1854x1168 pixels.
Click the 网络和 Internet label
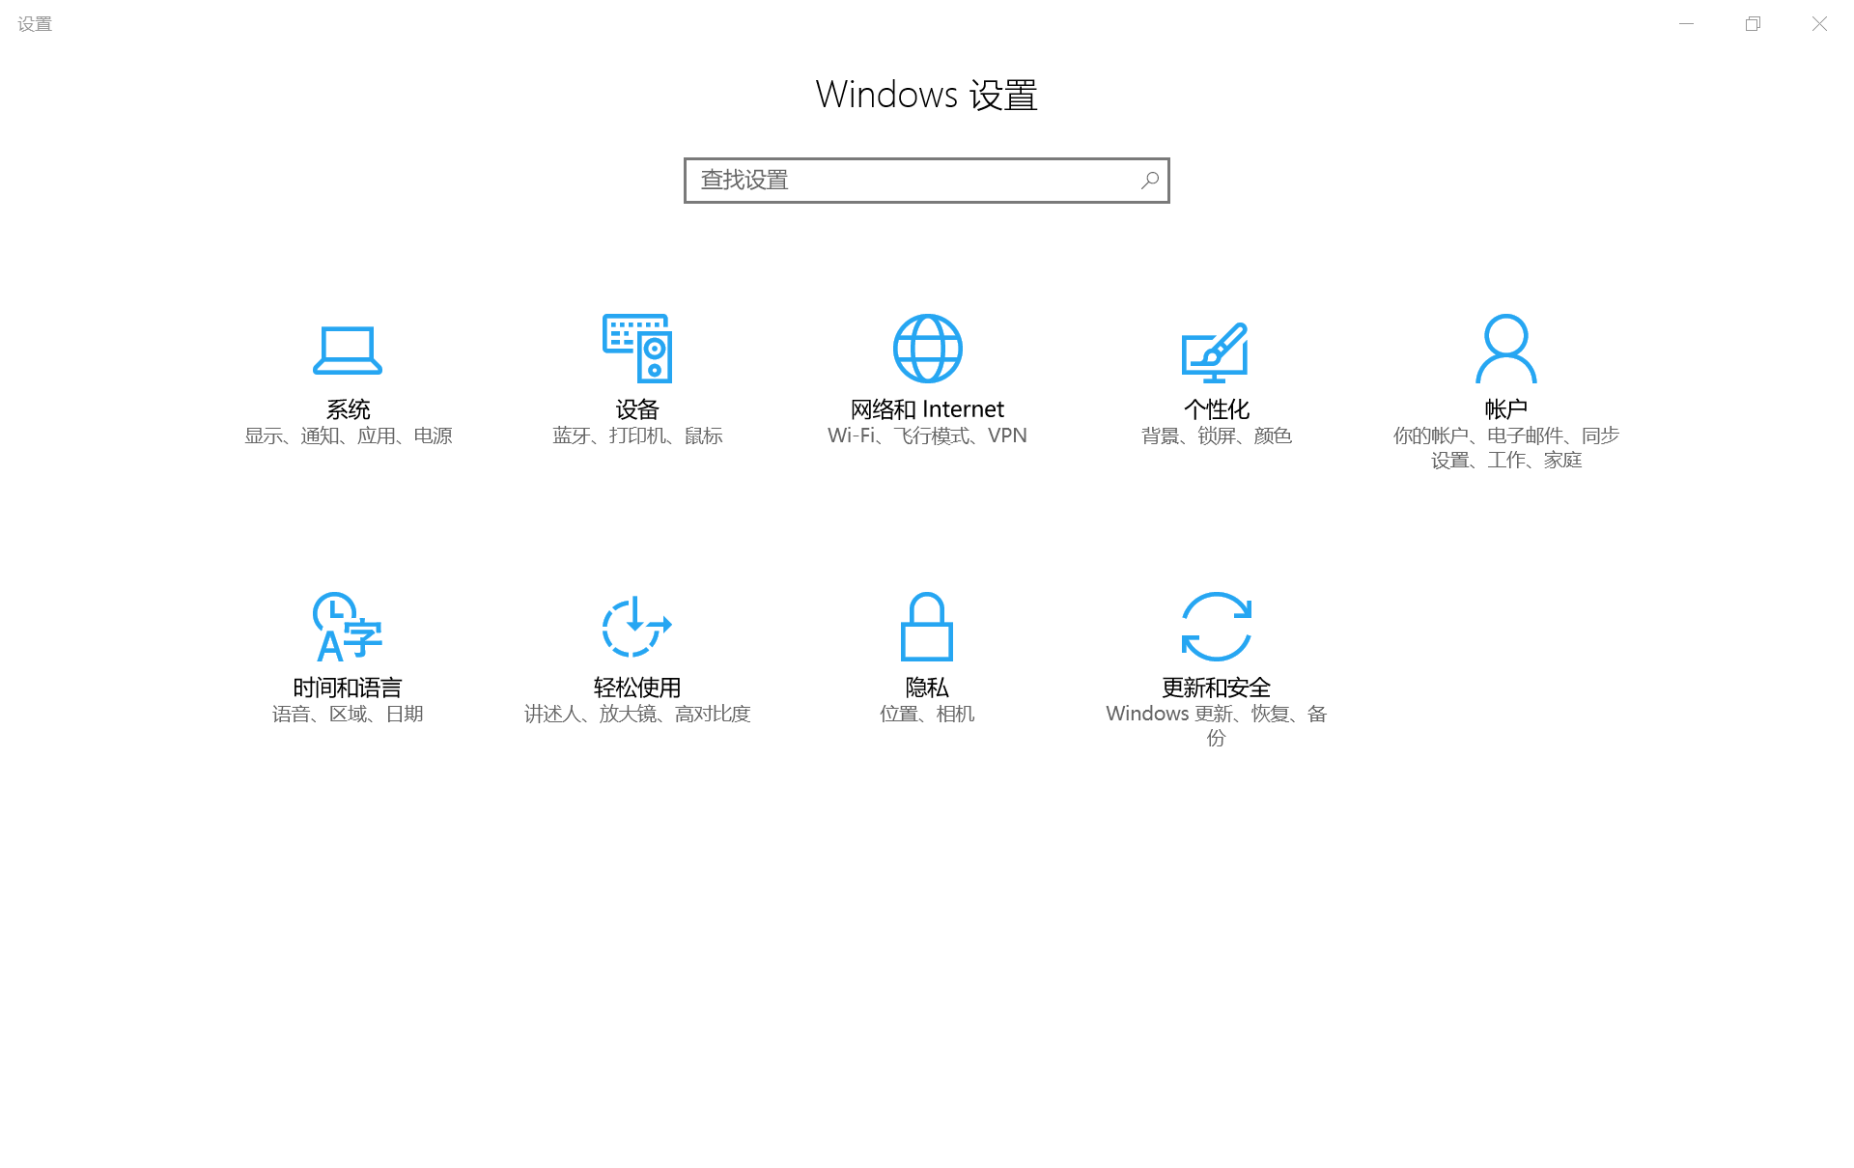(926, 409)
